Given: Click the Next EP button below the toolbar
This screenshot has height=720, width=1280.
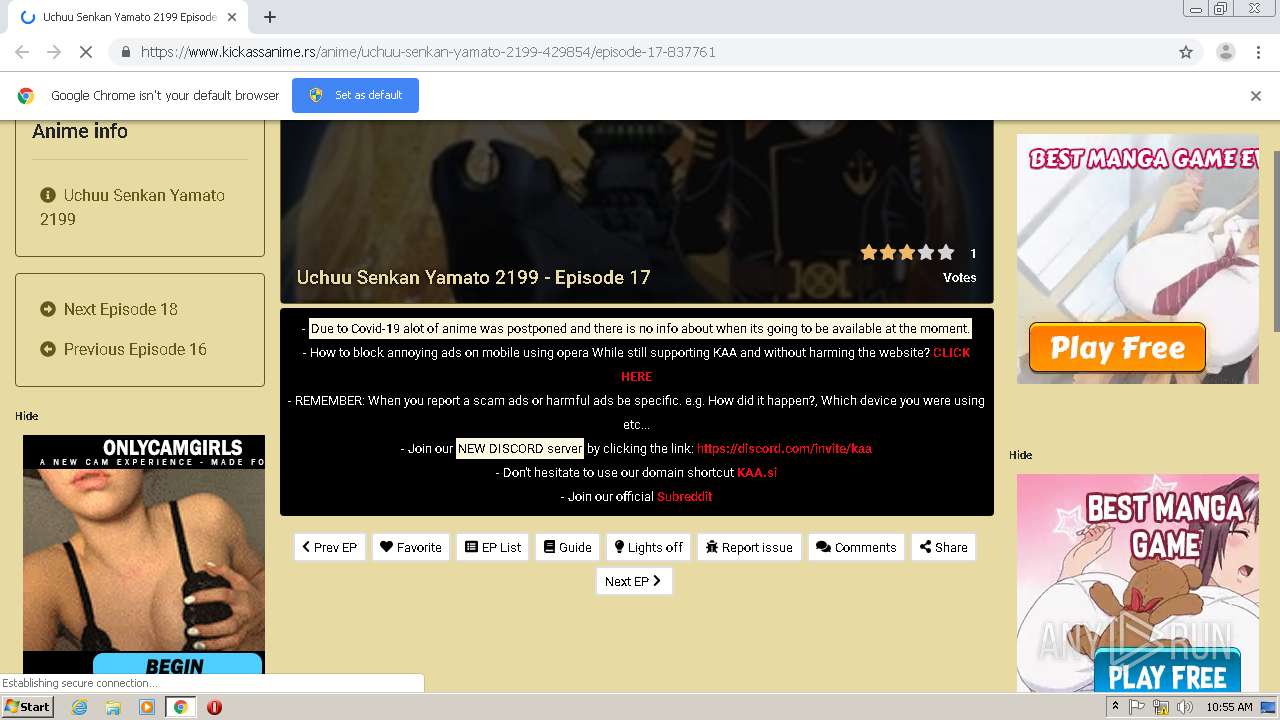Looking at the screenshot, I should pos(634,581).
